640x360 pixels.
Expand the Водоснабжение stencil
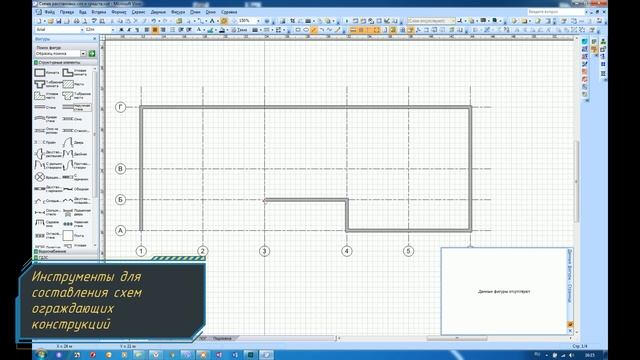(x=65, y=252)
